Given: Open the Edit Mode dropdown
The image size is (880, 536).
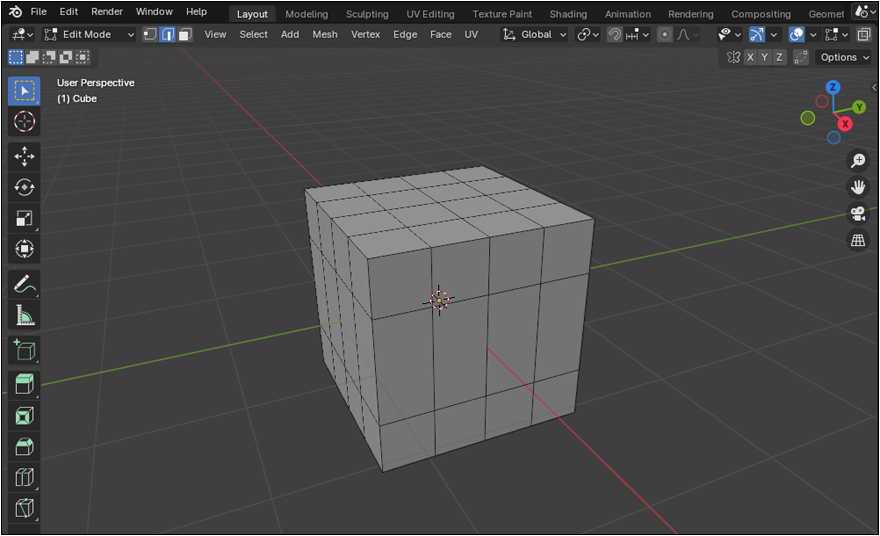Looking at the screenshot, I should point(89,34).
